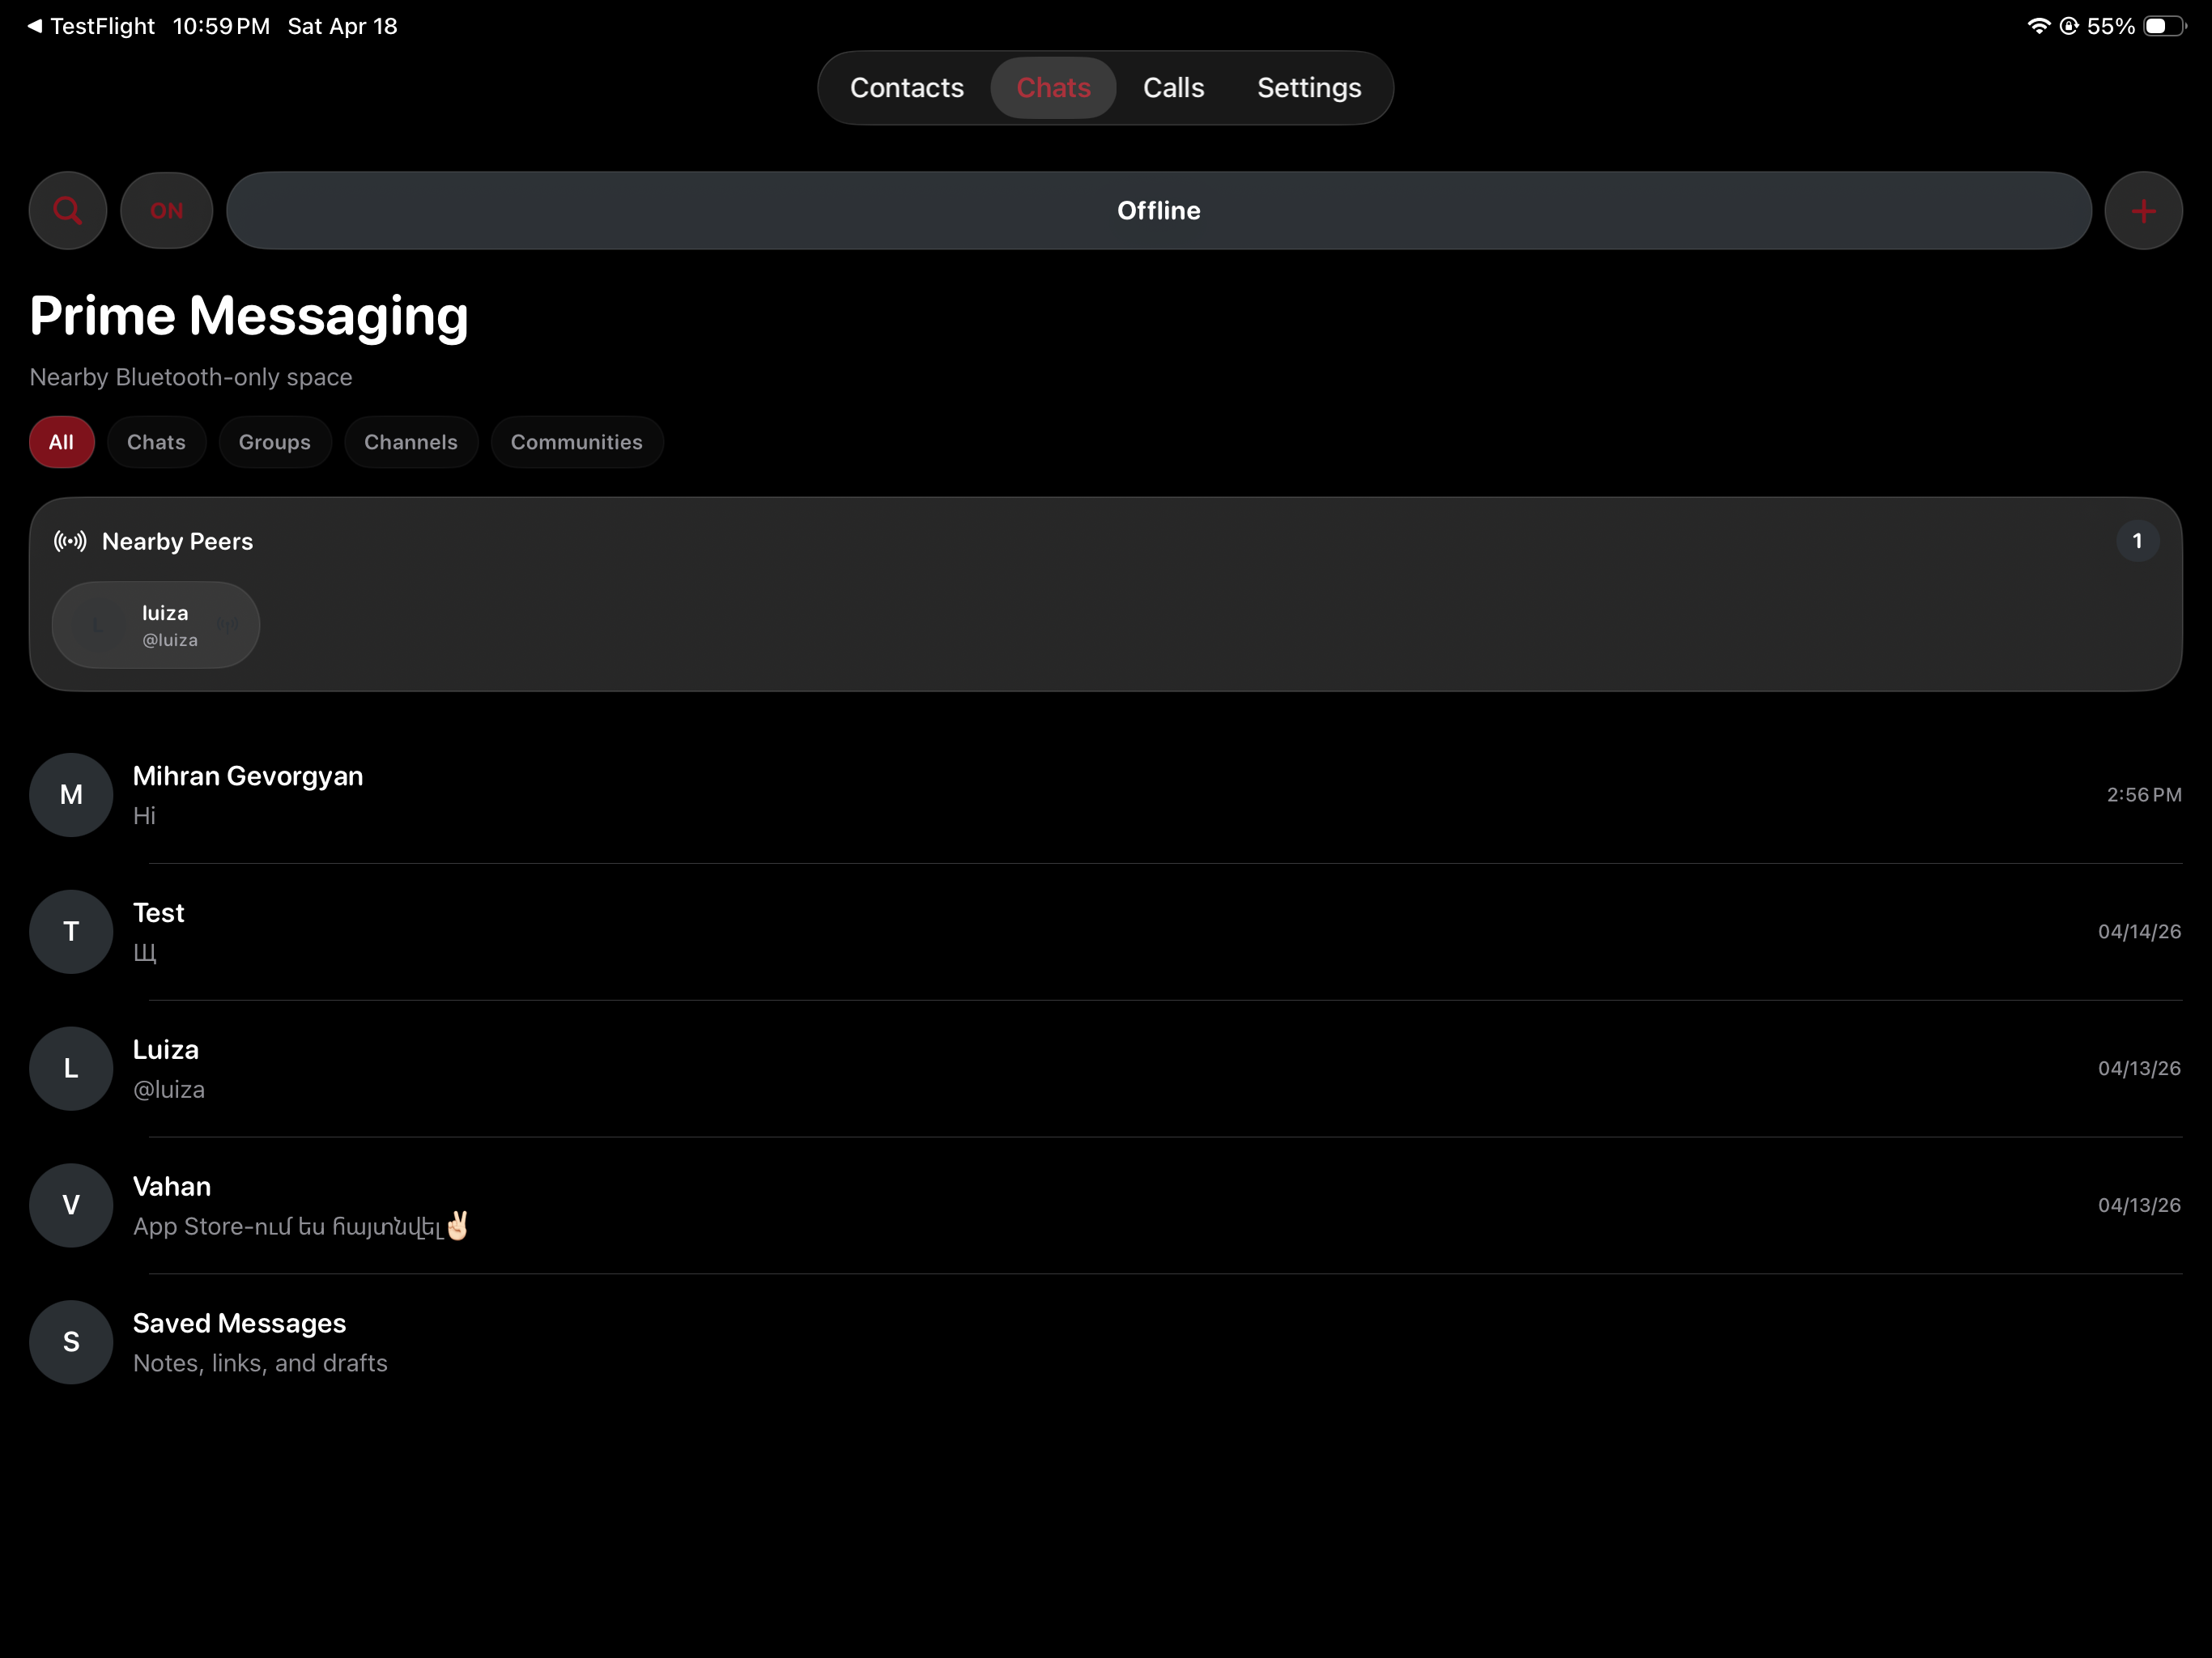Viewport: 2212px width, 1658px height.
Task: Tap the battery status icon
Action: click(x=2165, y=26)
